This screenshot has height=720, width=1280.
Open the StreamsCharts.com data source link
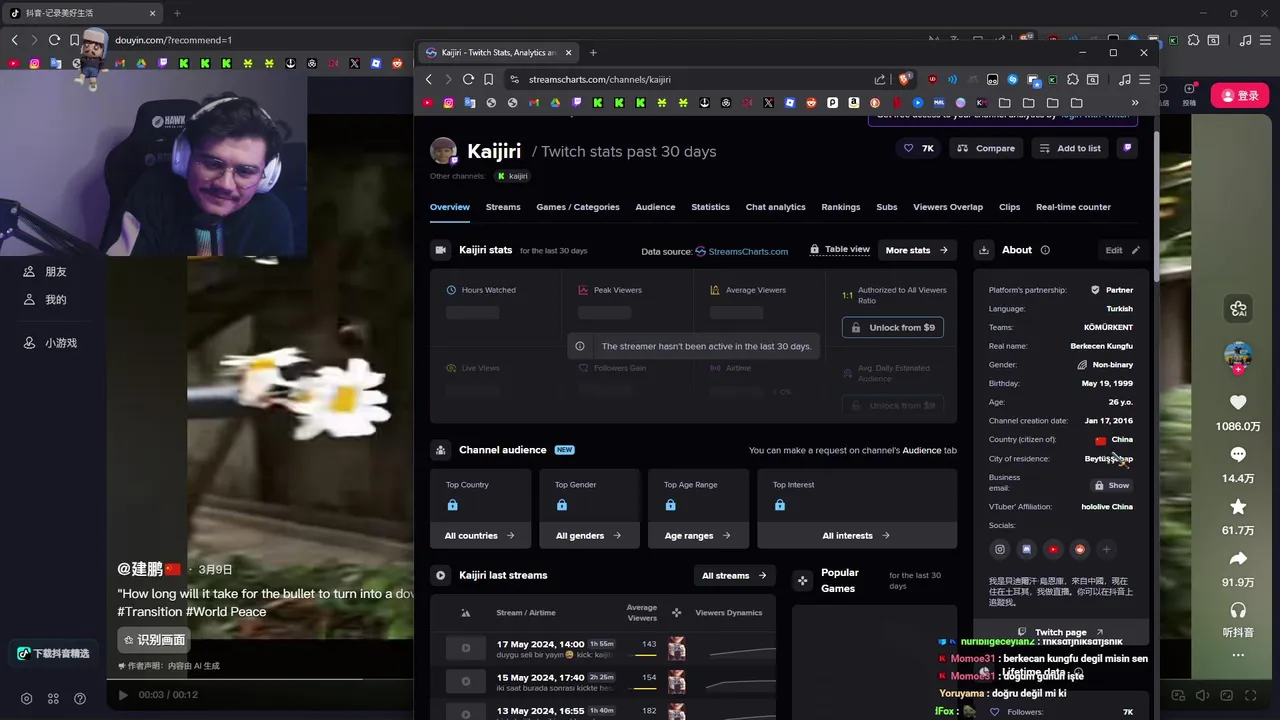click(x=741, y=251)
